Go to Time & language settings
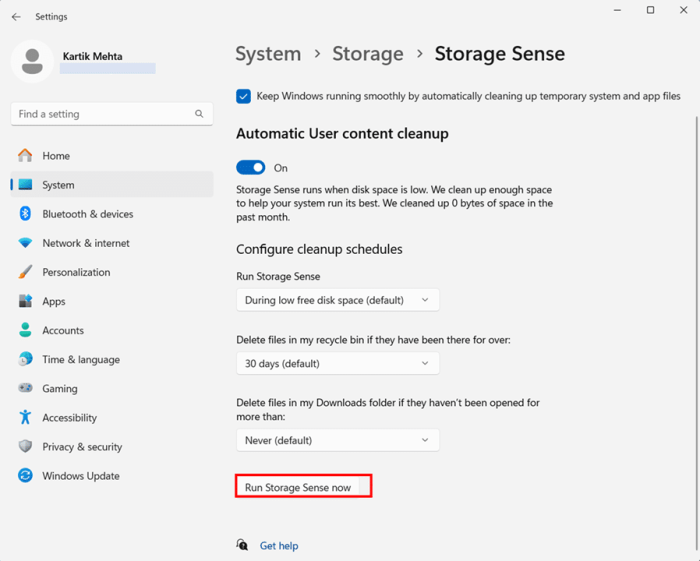 coord(112,359)
